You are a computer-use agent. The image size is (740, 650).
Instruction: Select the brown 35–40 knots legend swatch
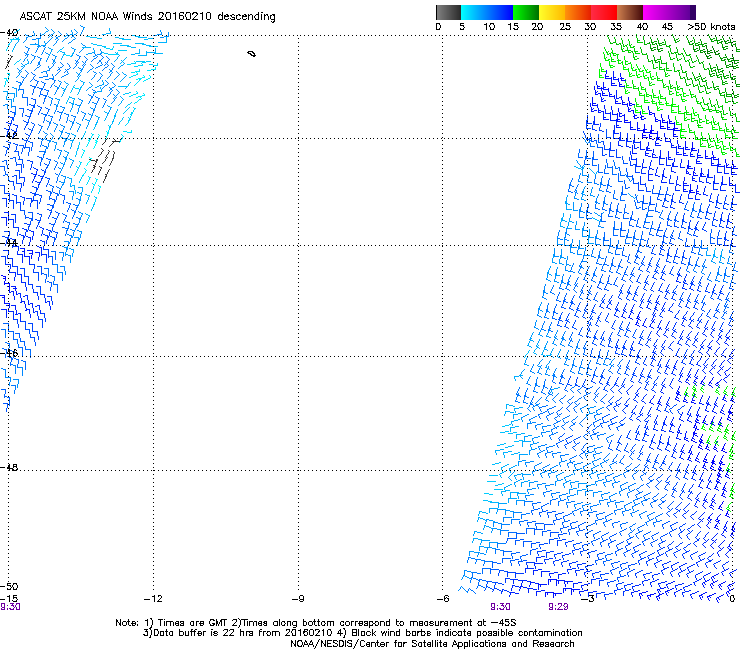point(630,12)
